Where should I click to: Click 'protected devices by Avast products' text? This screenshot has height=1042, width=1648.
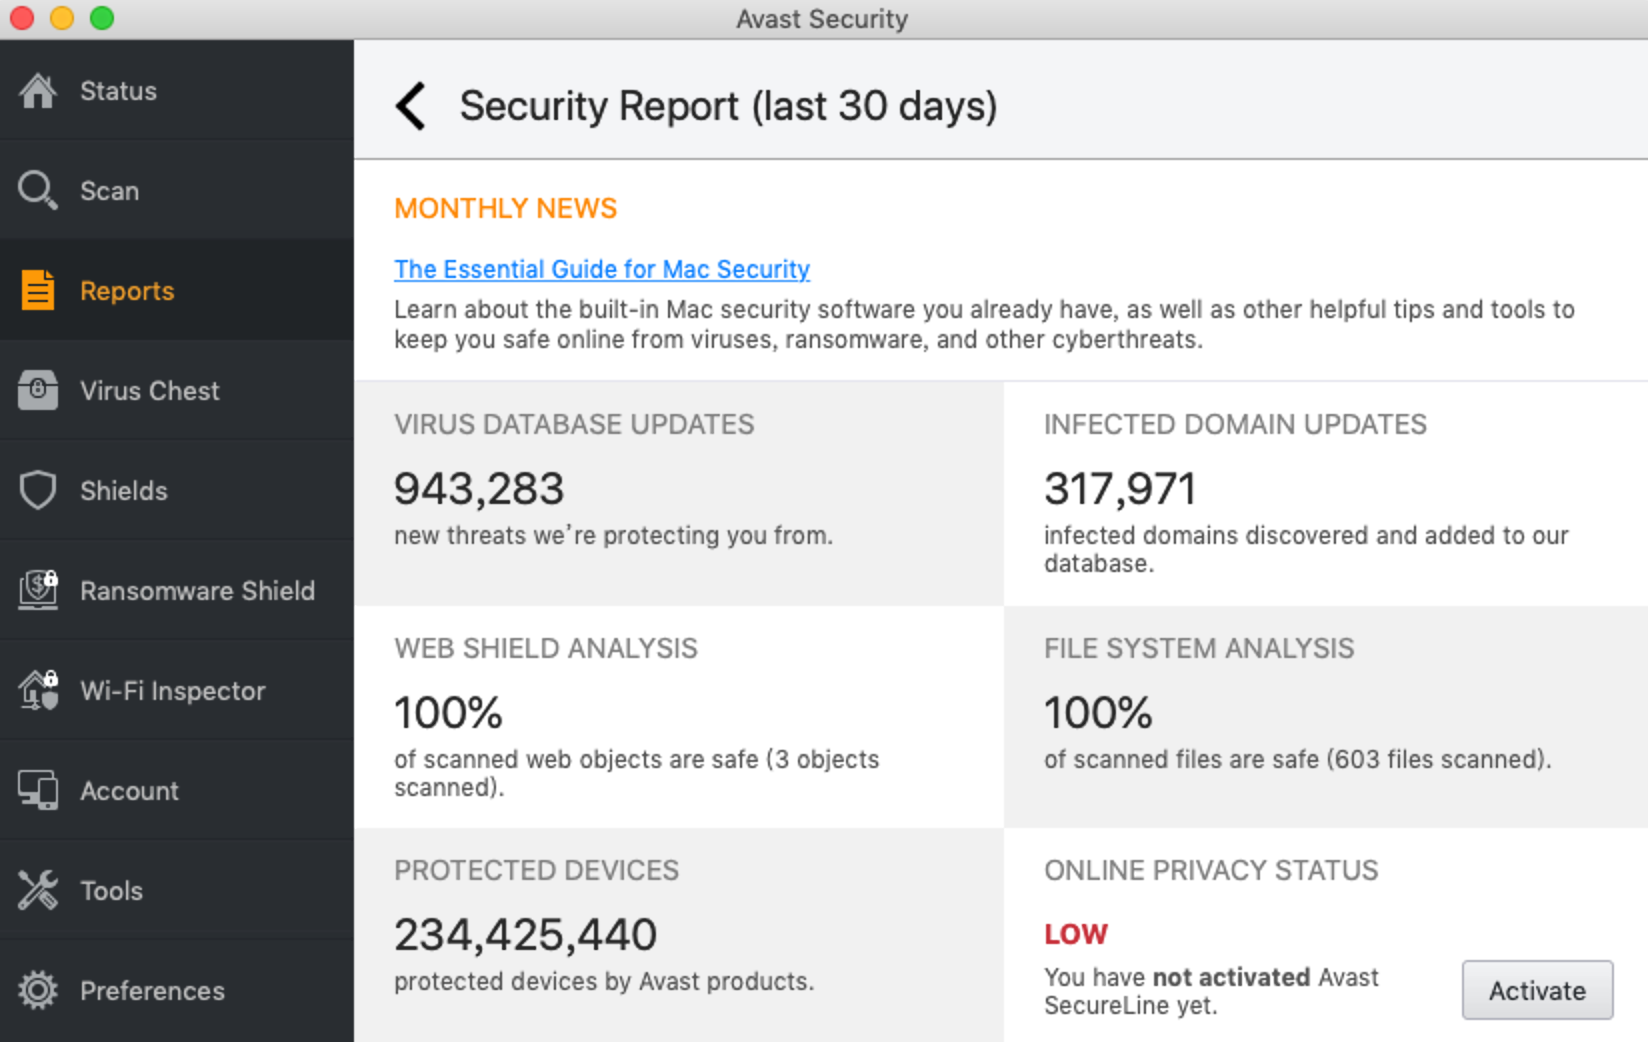point(604,982)
